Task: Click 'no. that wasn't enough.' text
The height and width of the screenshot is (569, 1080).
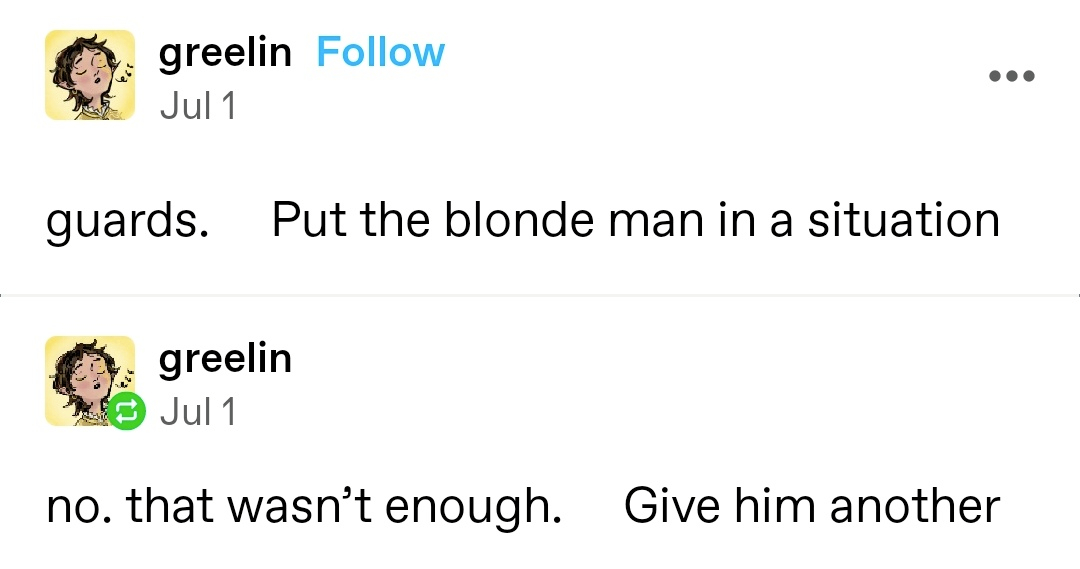Action: [x=304, y=506]
